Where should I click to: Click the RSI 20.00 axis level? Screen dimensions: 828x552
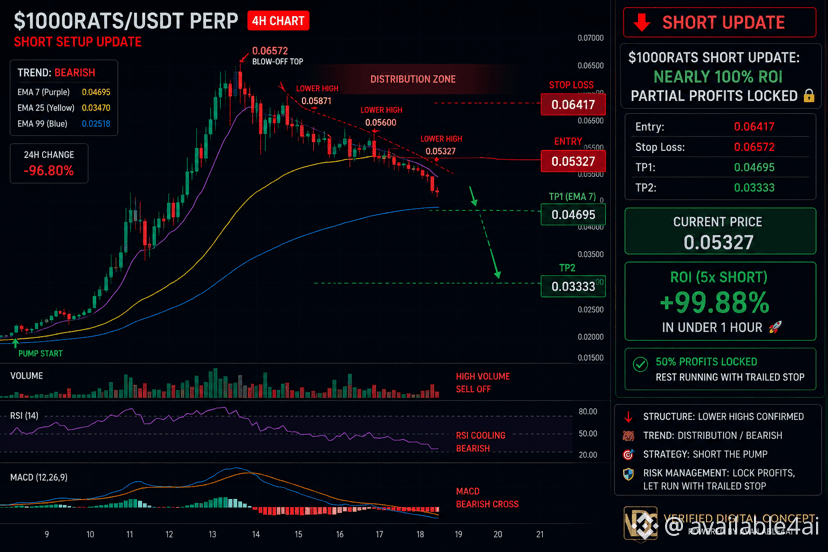coord(588,455)
